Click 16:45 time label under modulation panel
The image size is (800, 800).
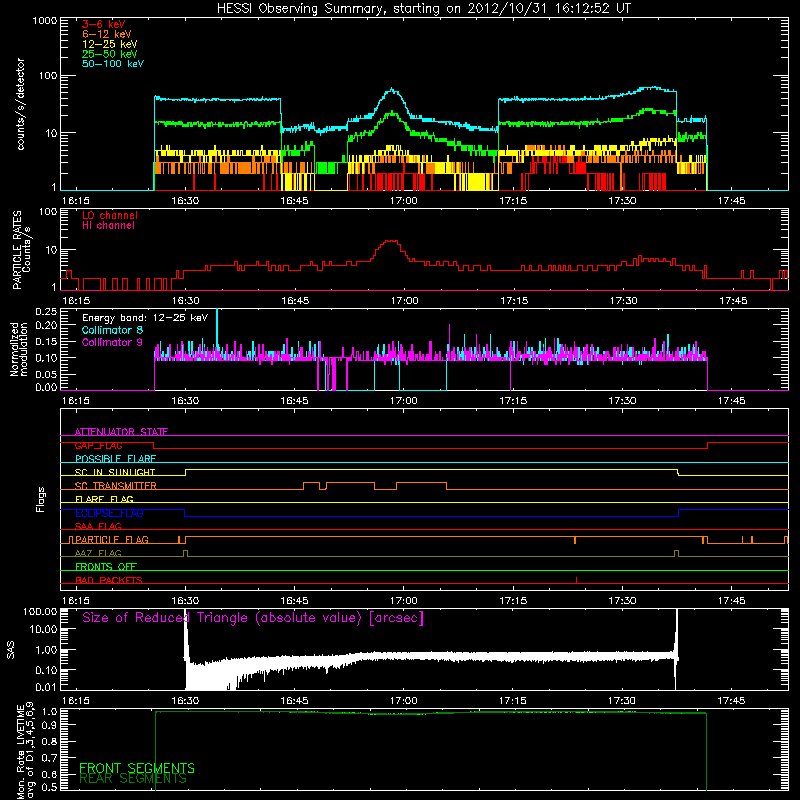[x=294, y=401]
